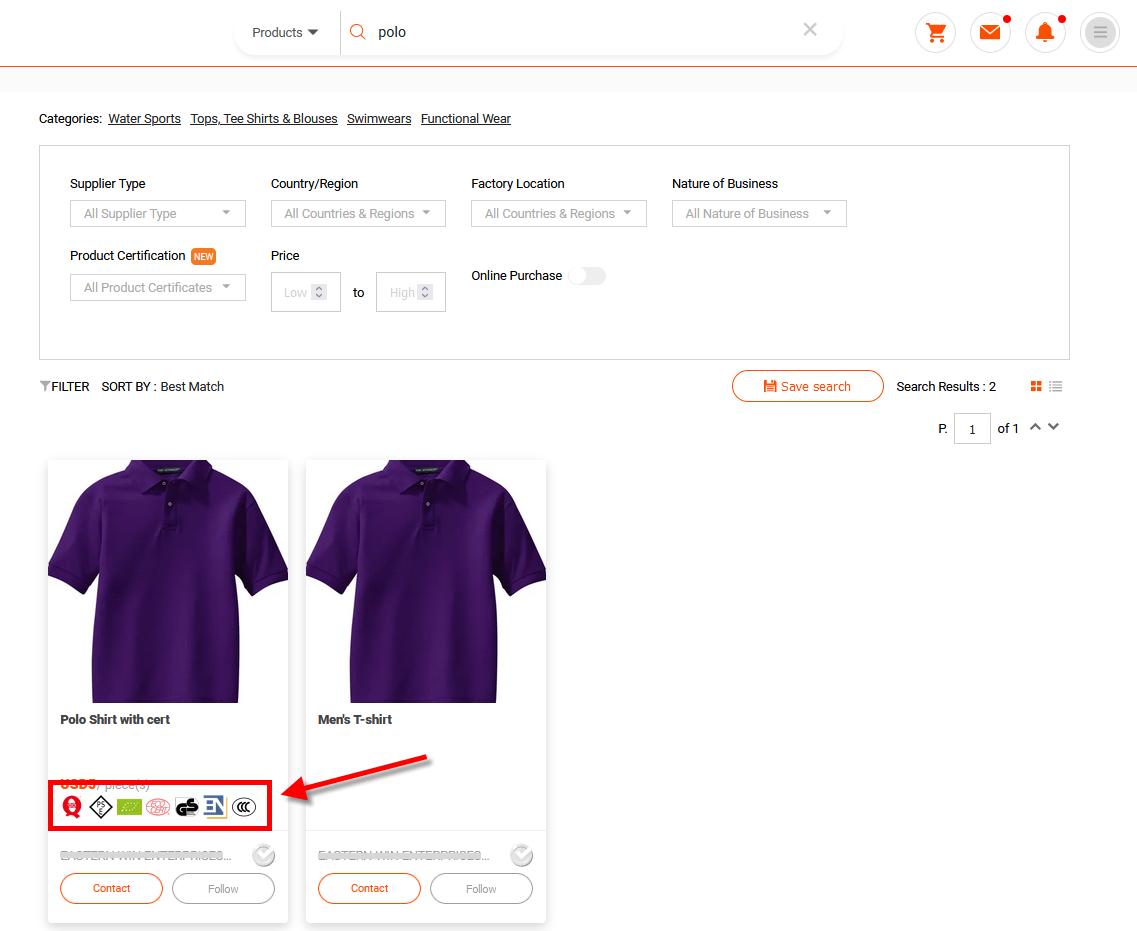
Task: Click the page number input field
Action: pyautogui.click(x=972, y=429)
